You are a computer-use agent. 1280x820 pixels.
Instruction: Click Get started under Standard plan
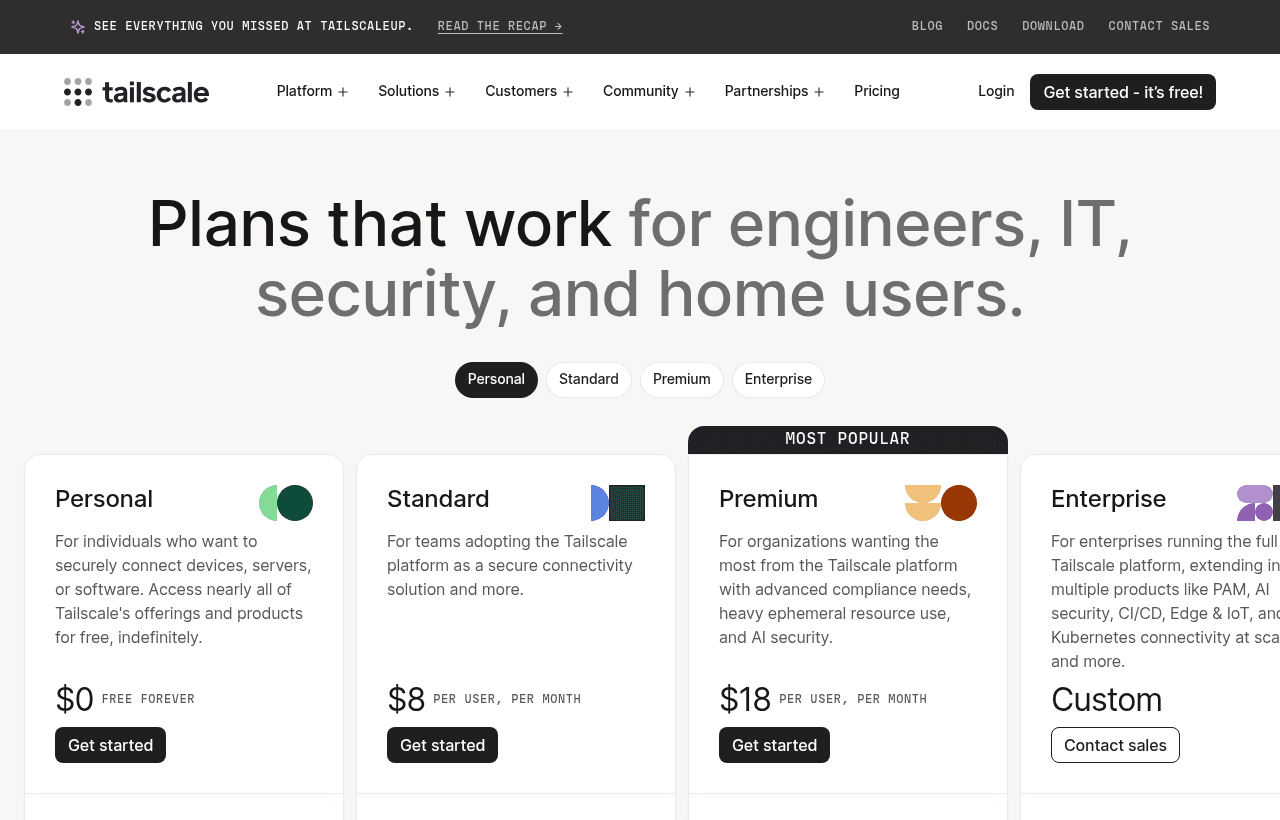(442, 745)
